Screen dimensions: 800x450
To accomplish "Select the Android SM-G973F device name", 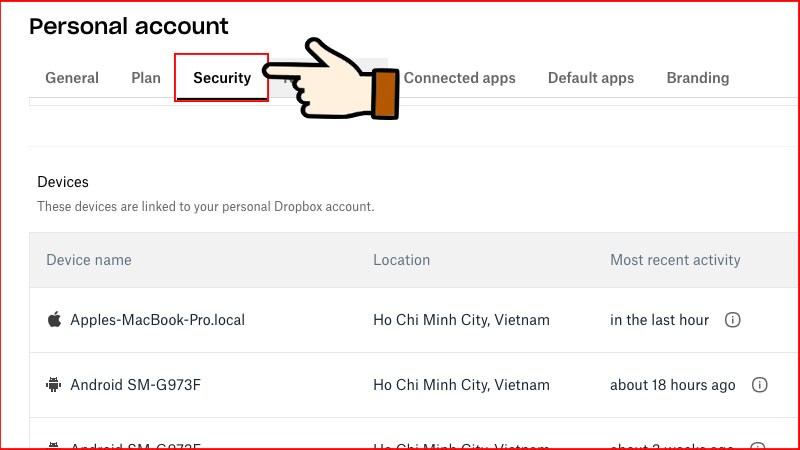I will [135, 385].
